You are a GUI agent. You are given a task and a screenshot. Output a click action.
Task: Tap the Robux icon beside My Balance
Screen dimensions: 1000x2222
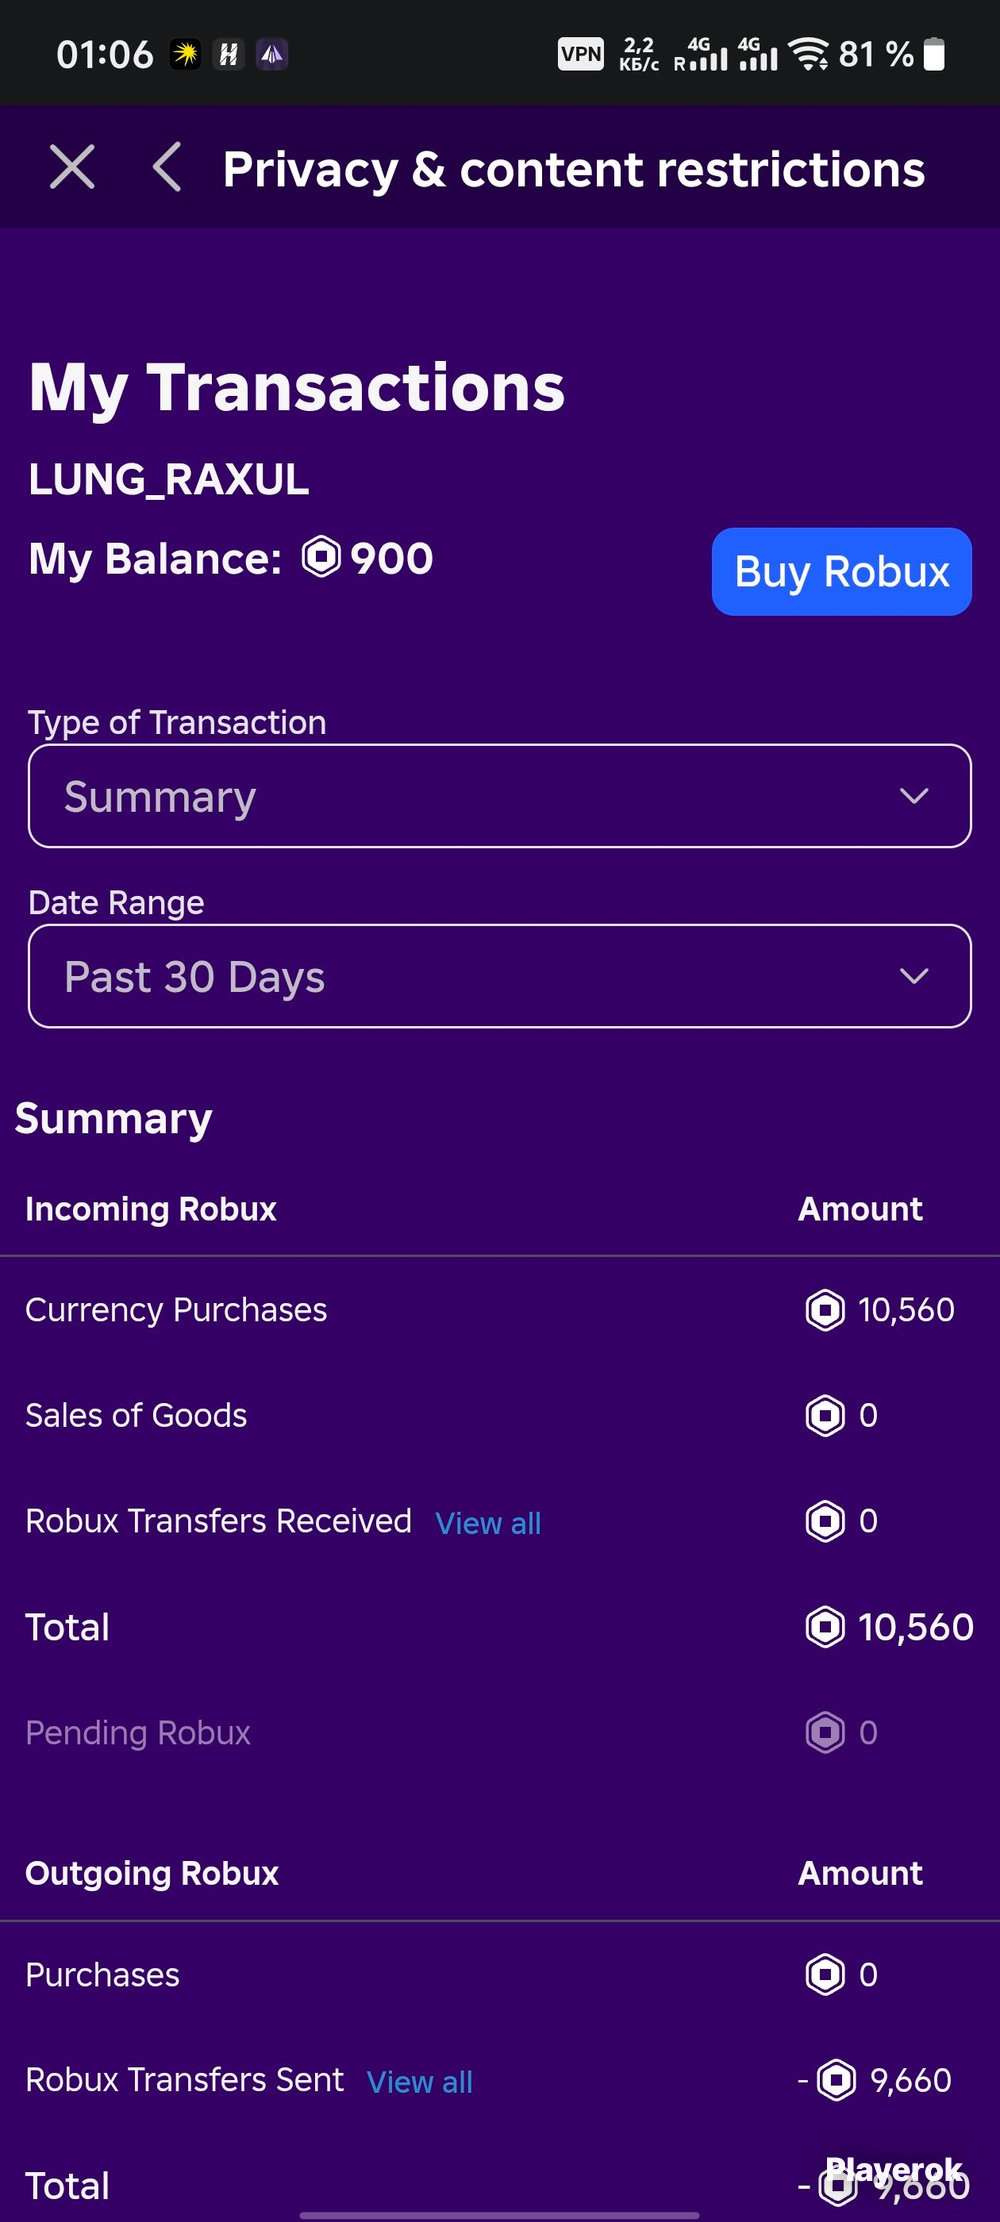click(322, 557)
